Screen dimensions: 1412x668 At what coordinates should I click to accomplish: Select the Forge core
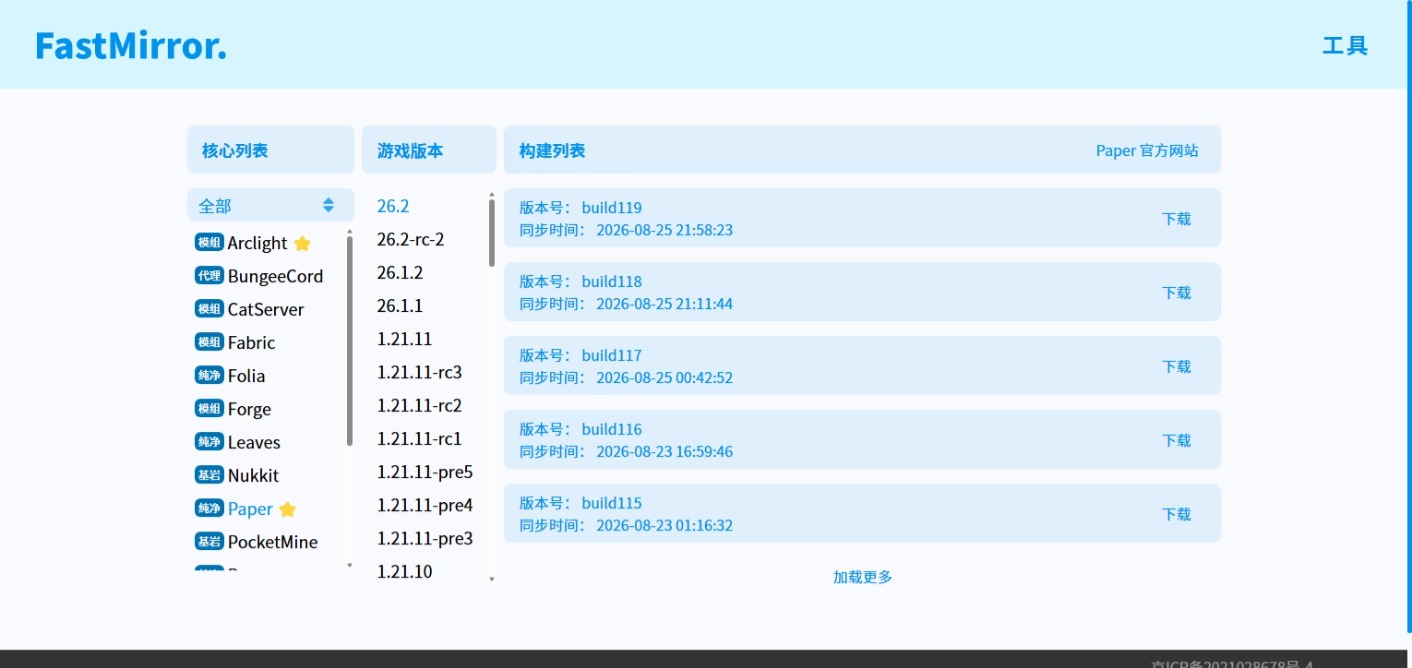pyautogui.click(x=249, y=408)
